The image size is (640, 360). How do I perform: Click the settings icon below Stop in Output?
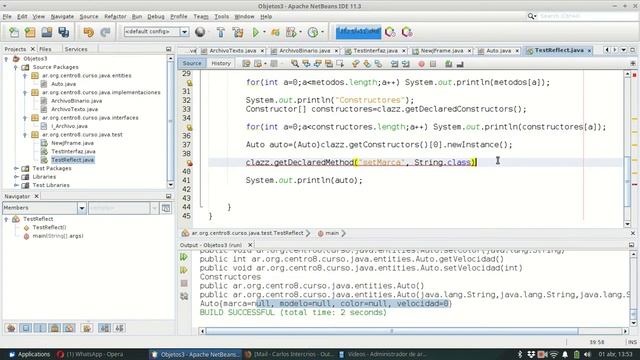[184, 296]
